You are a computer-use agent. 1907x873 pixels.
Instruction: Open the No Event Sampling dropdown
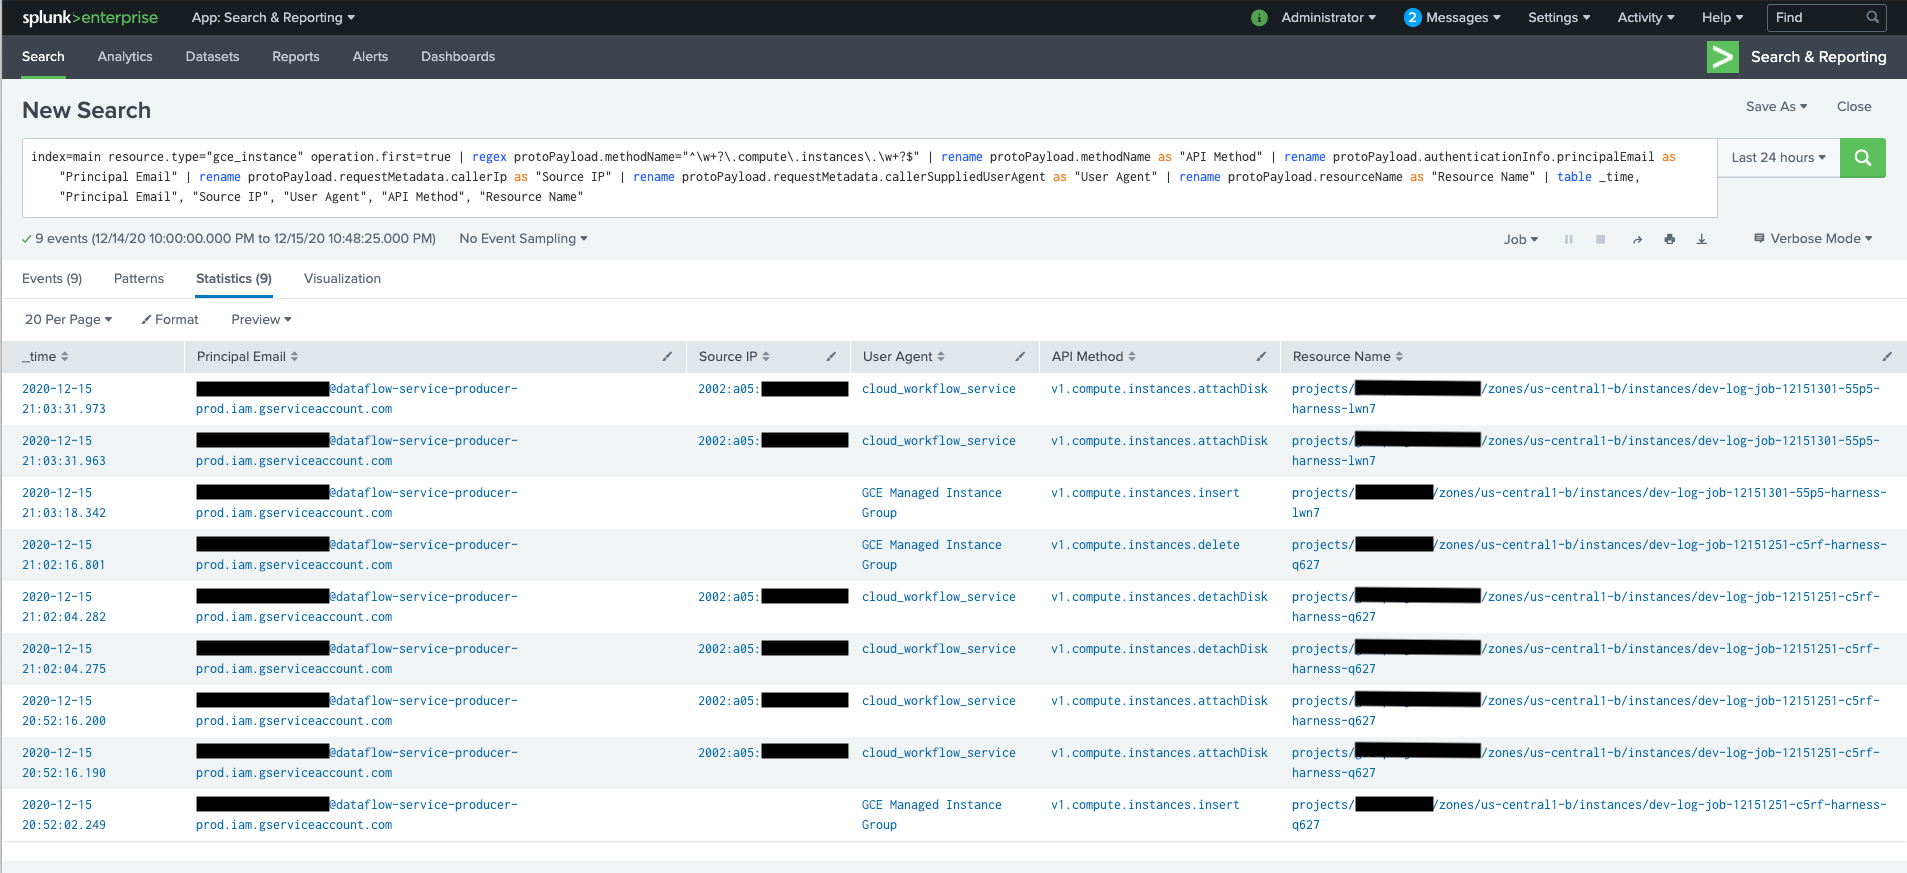coord(523,239)
